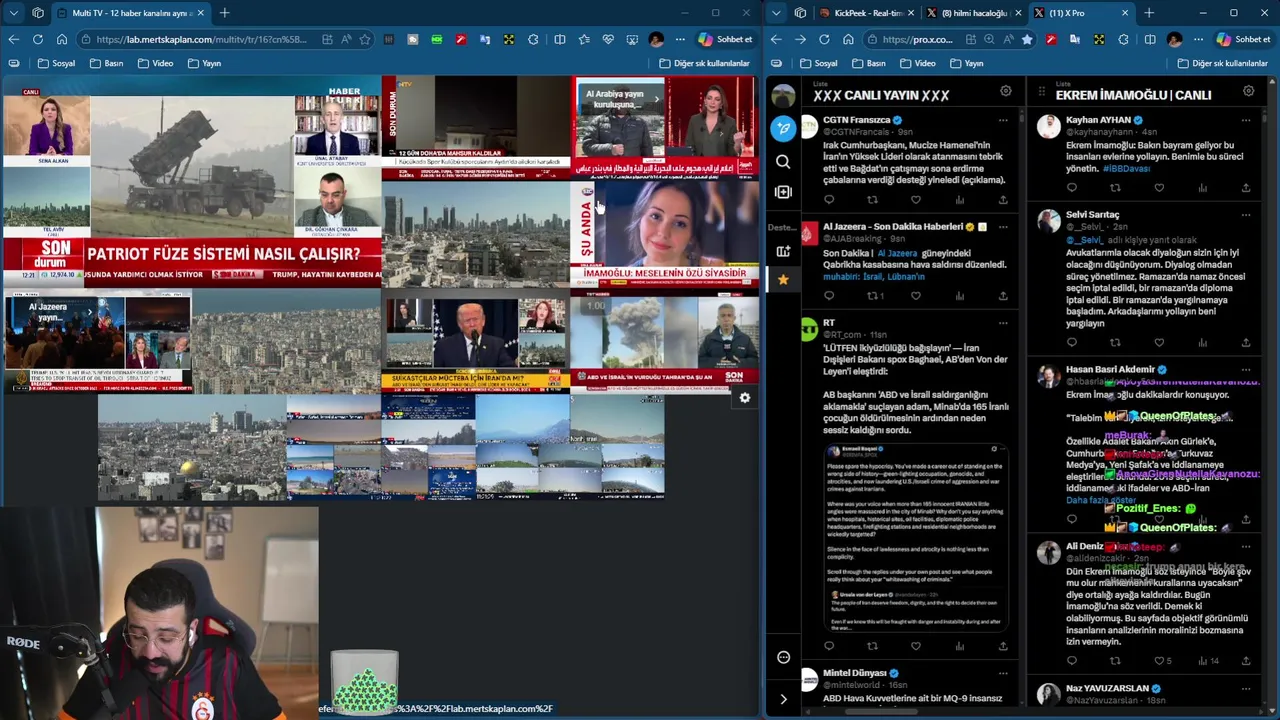1280x720 pixels.
Task: Like the Selvi Sarıtaç post
Action: pos(1159,343)
